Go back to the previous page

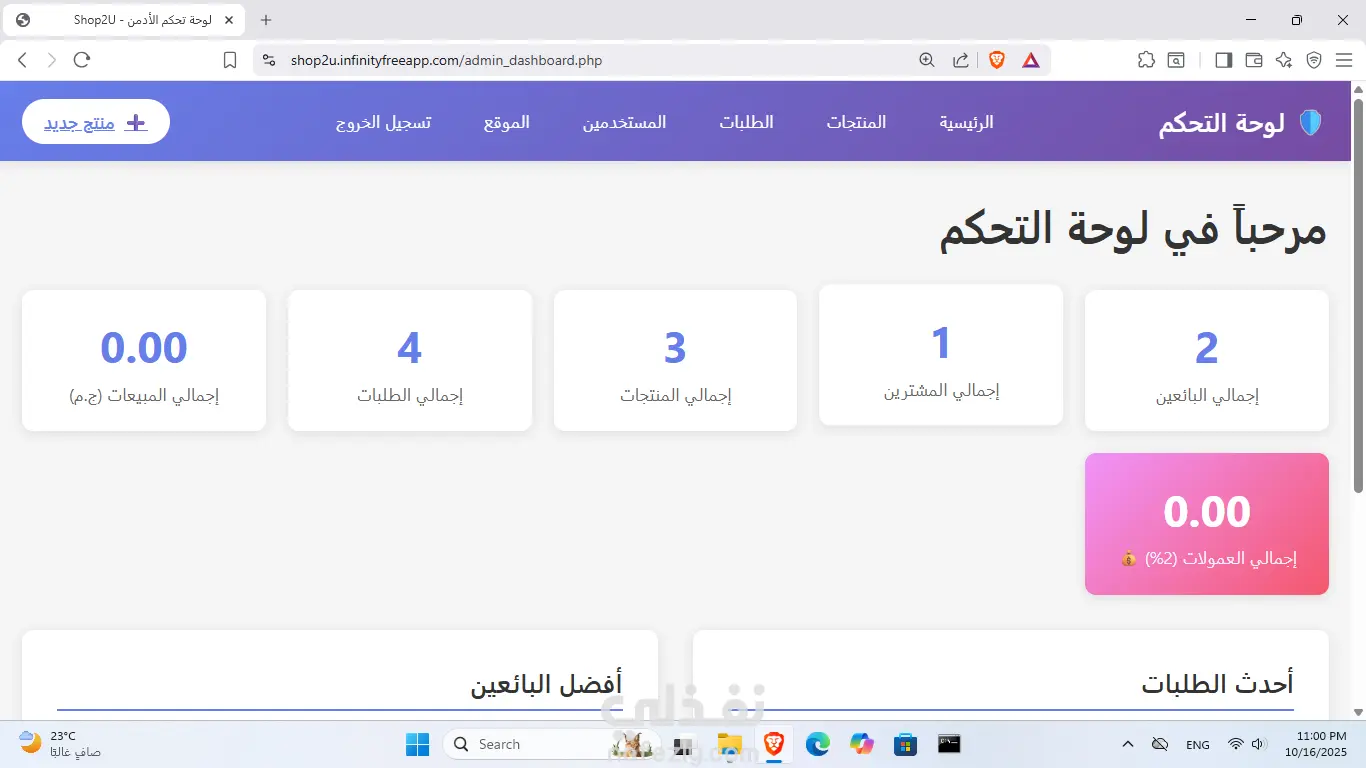[23, 60]
